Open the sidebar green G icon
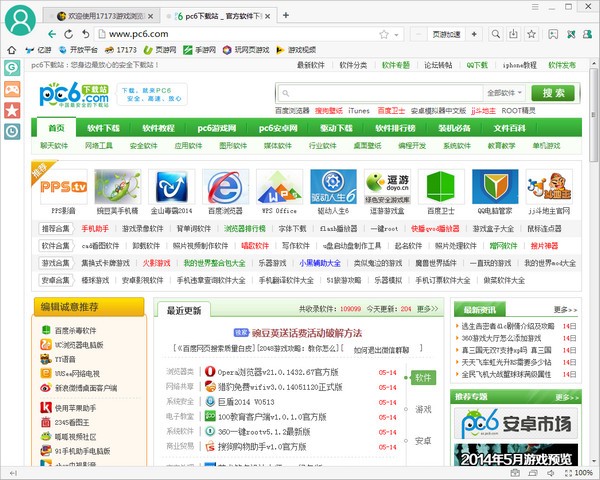The width and height of the screenshot is (600, 480). (12, 69)
